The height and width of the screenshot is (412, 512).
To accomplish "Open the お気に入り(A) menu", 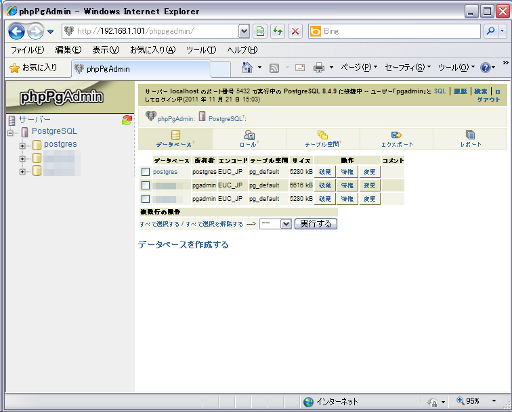I will (x=153, y=50).
